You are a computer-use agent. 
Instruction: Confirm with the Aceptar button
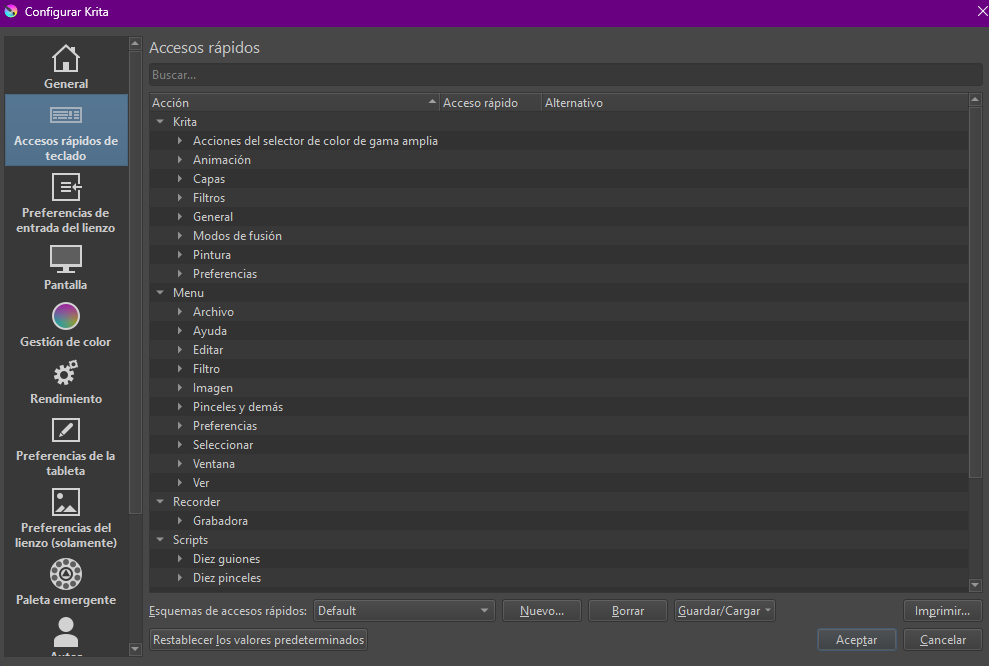857,640
